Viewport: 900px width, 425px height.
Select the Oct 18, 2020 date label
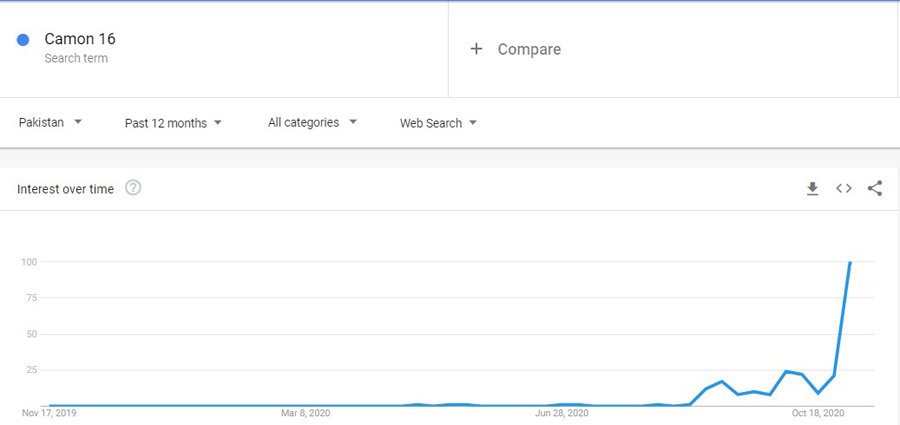point(819,412)
